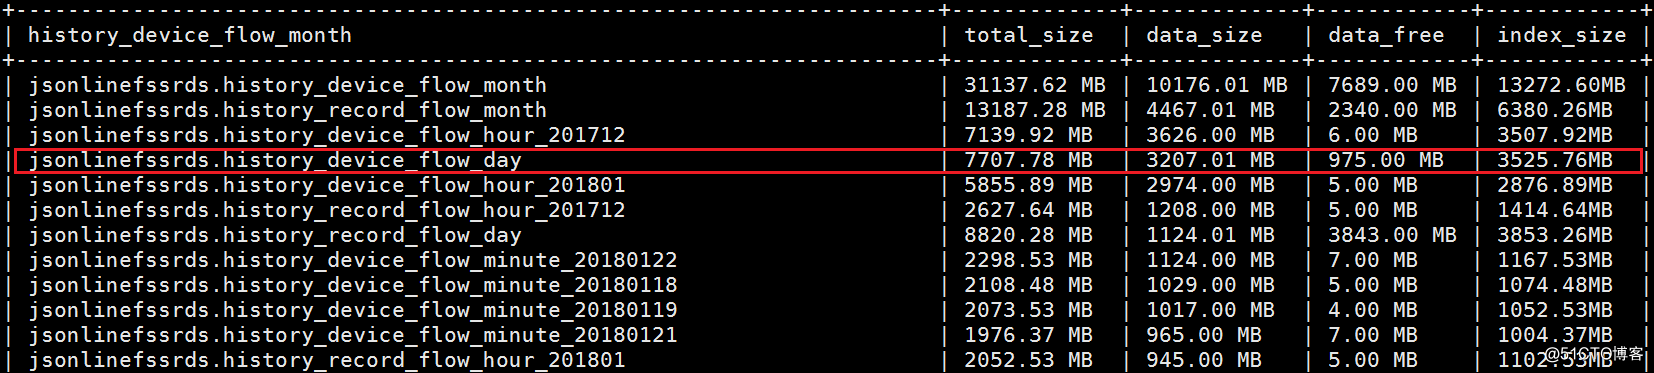
Task: Click data free value 975.00 MB
Action: coord(1386,160)
